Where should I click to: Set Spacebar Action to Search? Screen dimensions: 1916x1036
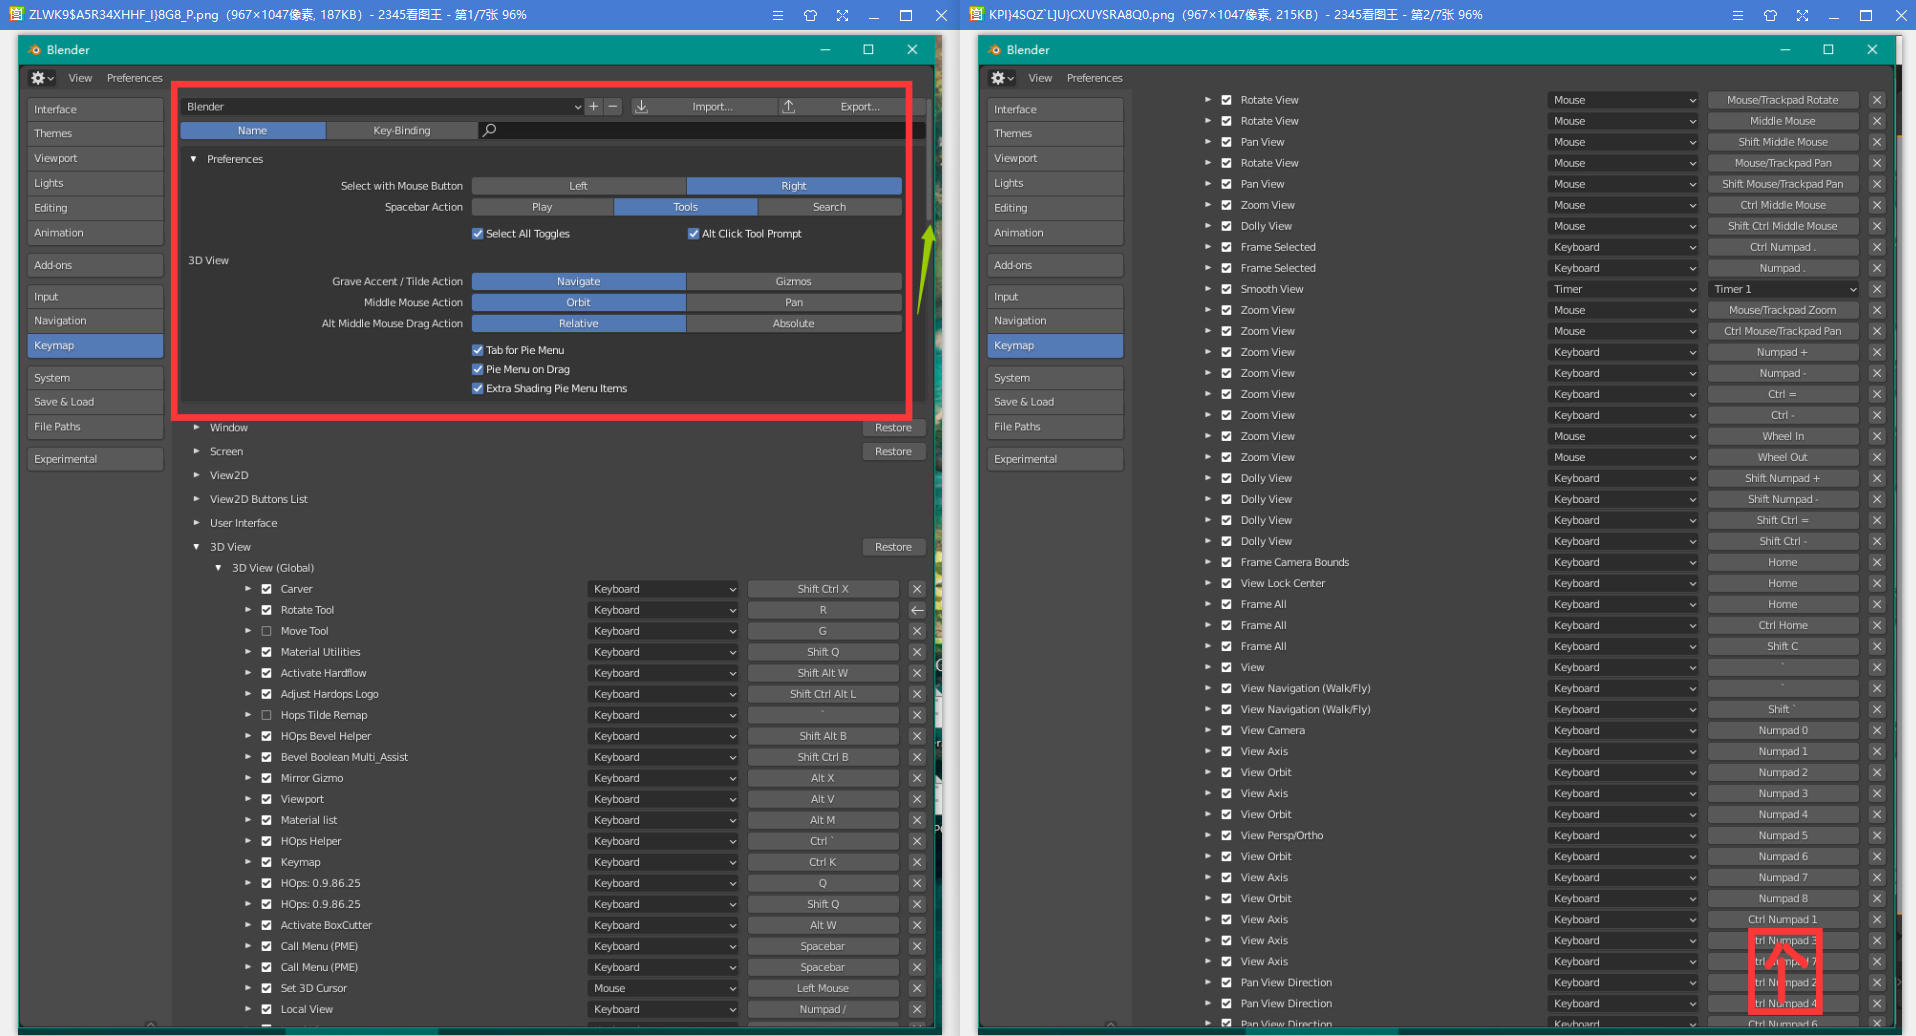[829, 207]
